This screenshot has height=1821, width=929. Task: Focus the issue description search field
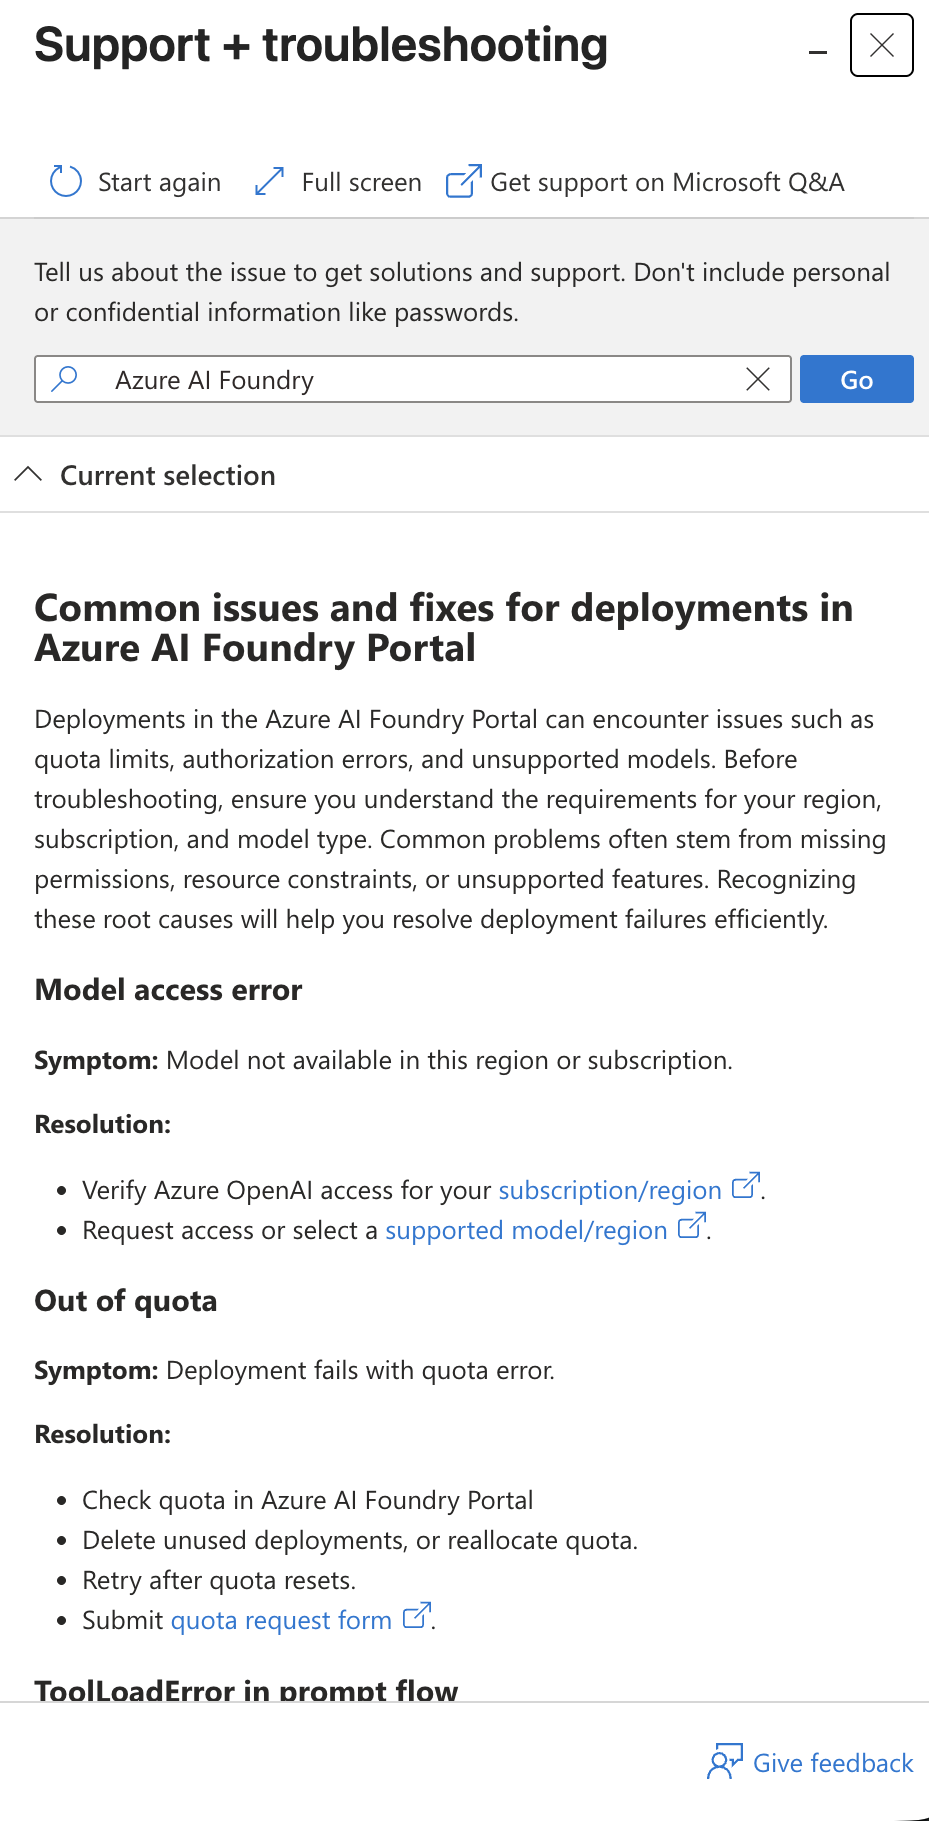coord(413,379)
